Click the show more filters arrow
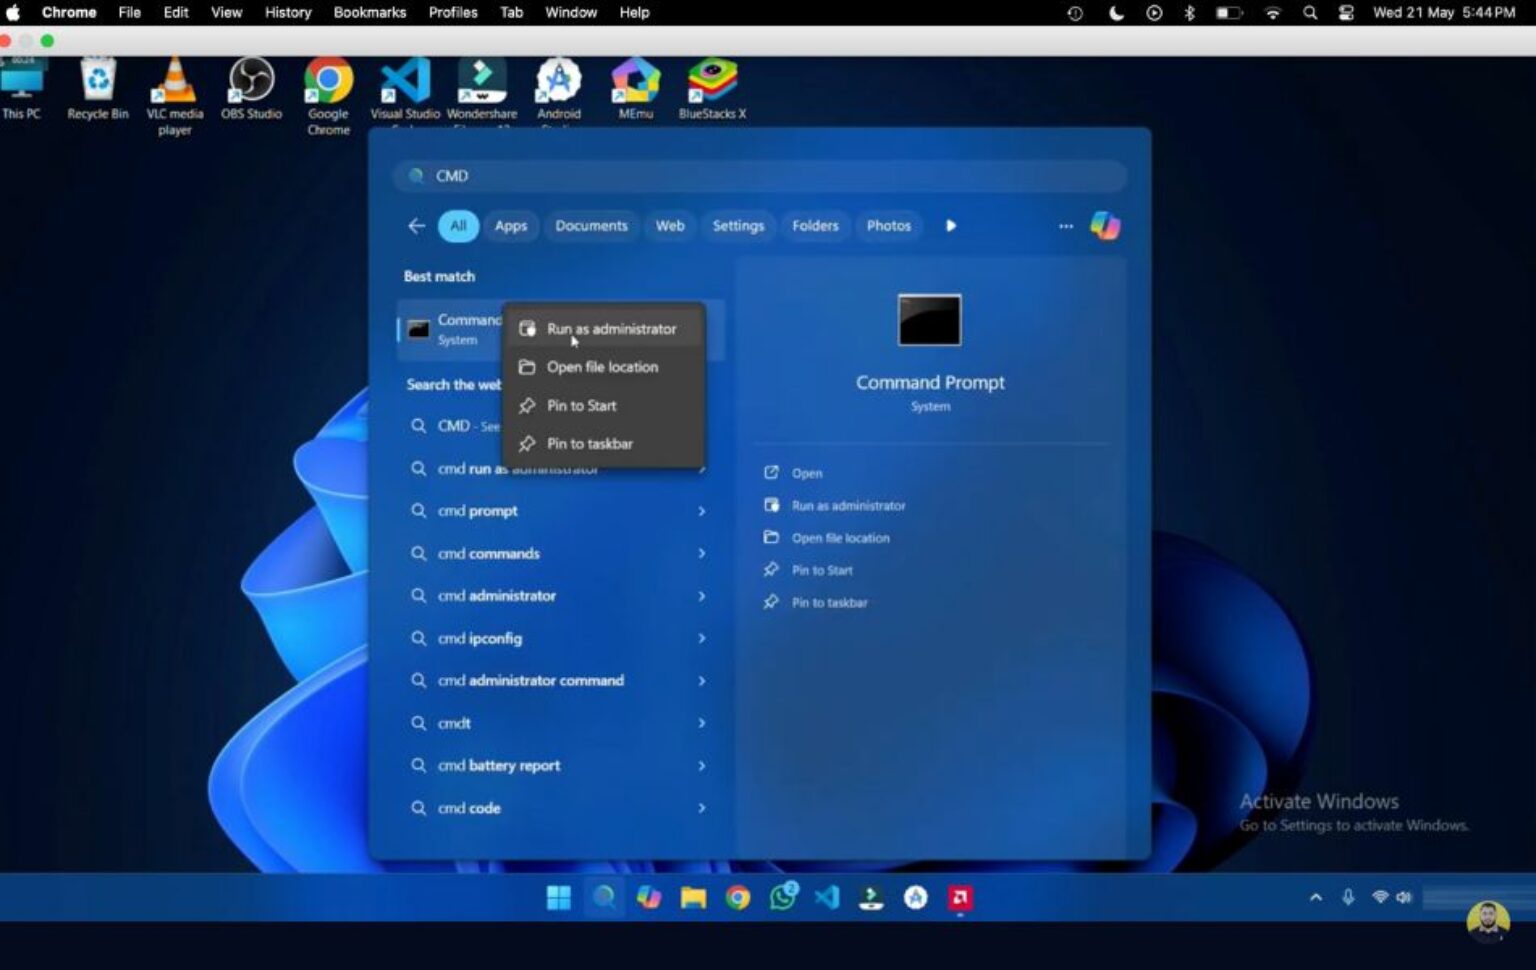Screen dimensions: 1536x970 tap(950, 225)
